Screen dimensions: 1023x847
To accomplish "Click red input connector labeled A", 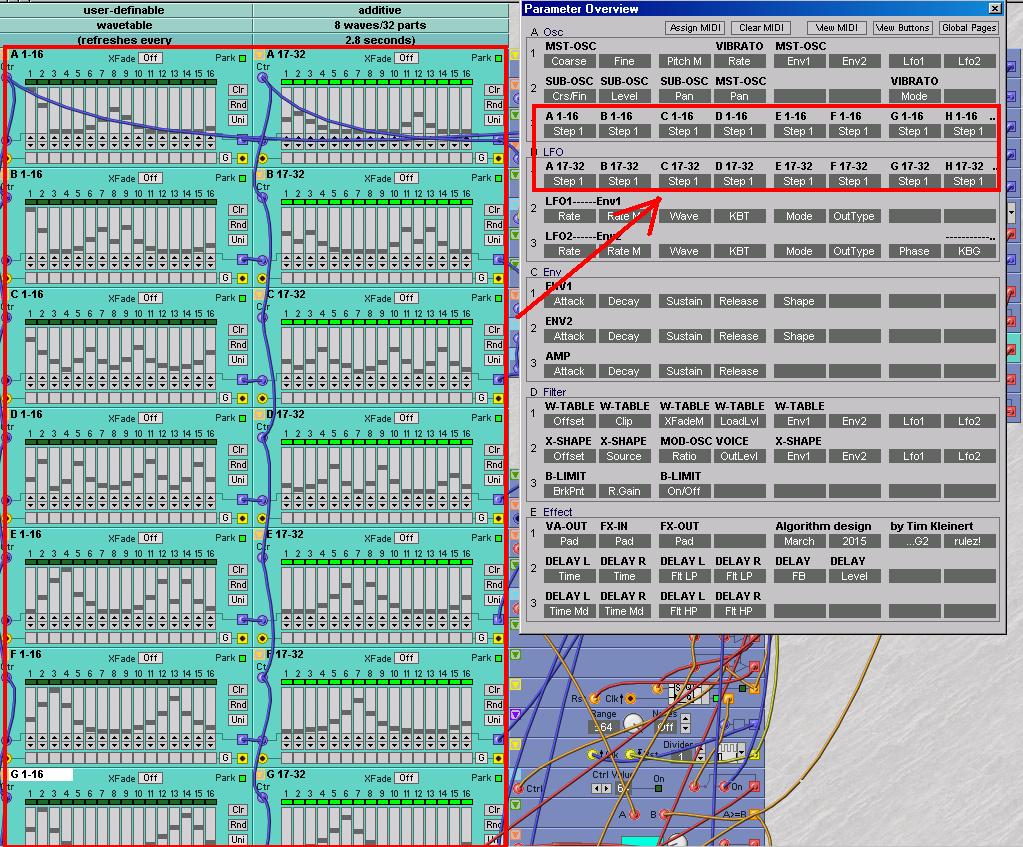I will (x=634, y=815).
